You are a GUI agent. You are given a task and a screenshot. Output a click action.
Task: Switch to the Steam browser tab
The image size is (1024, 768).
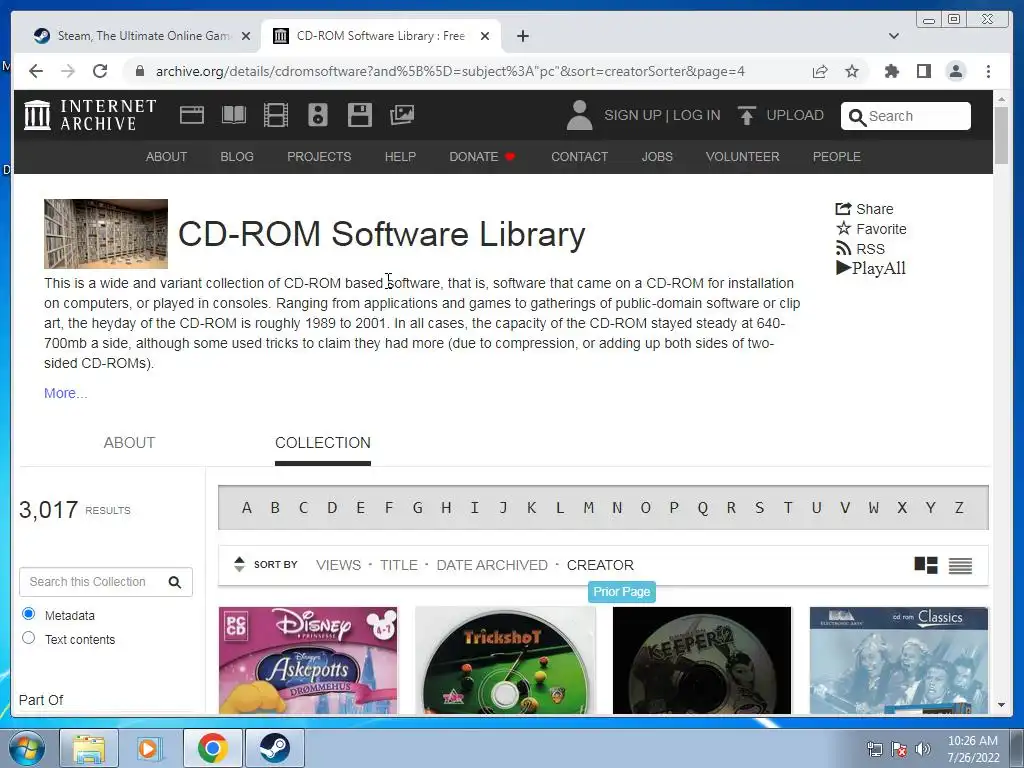coord(141,36)
